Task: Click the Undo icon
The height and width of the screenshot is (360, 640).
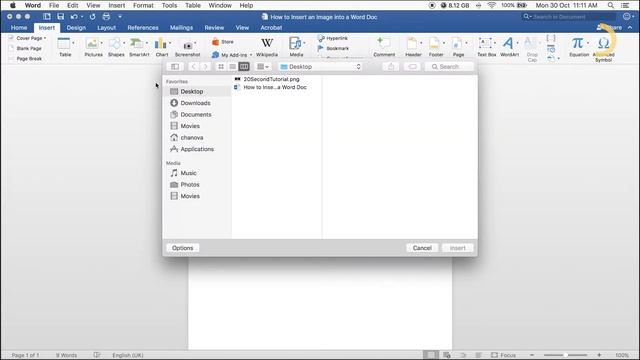Action: (x=74, y=17)
